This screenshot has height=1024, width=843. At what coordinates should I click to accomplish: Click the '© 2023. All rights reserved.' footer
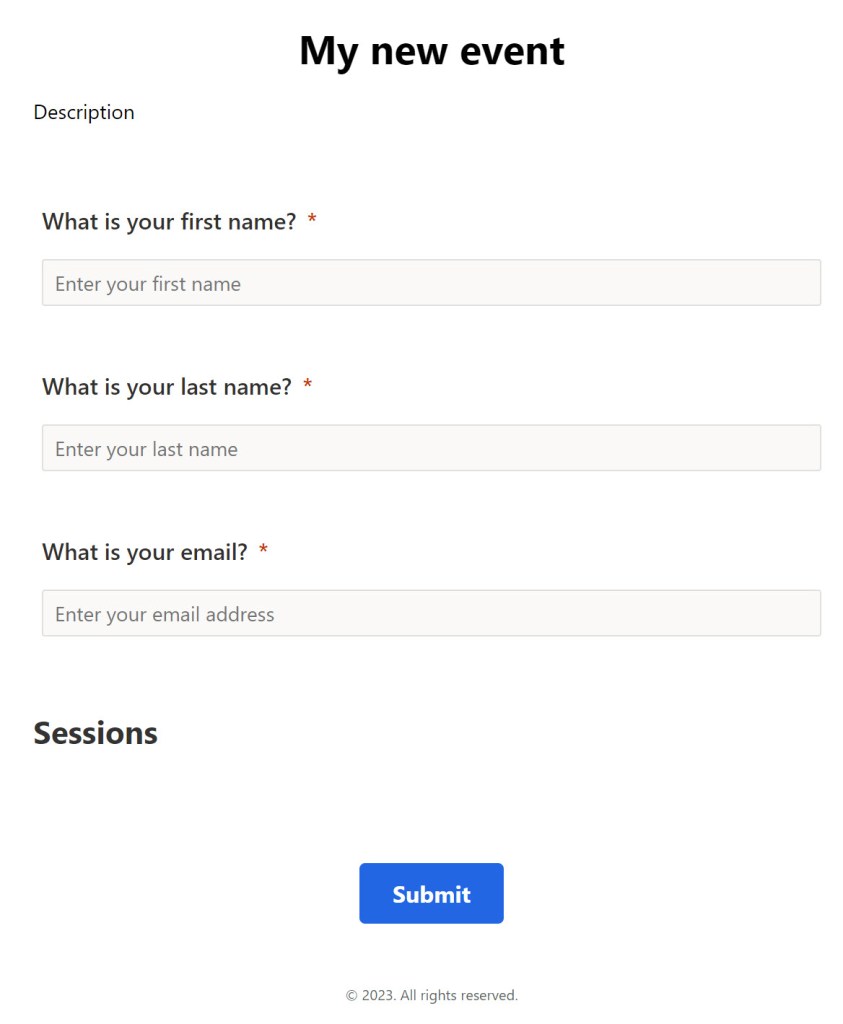coord(431,995)
